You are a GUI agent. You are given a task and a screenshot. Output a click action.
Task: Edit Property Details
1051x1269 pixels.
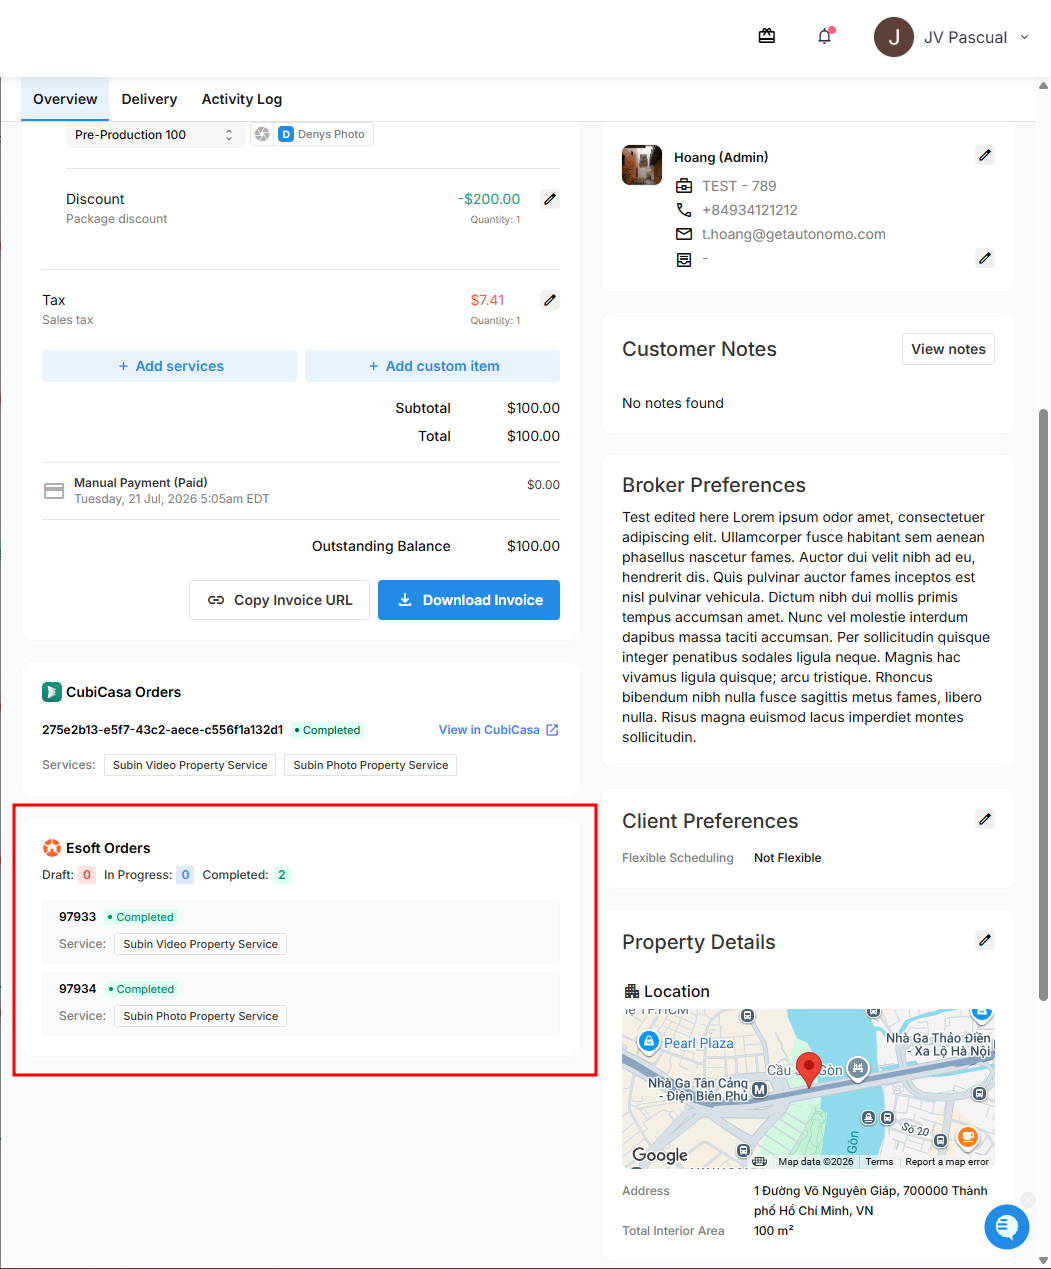pyautogui.click(x=985, y=940)
